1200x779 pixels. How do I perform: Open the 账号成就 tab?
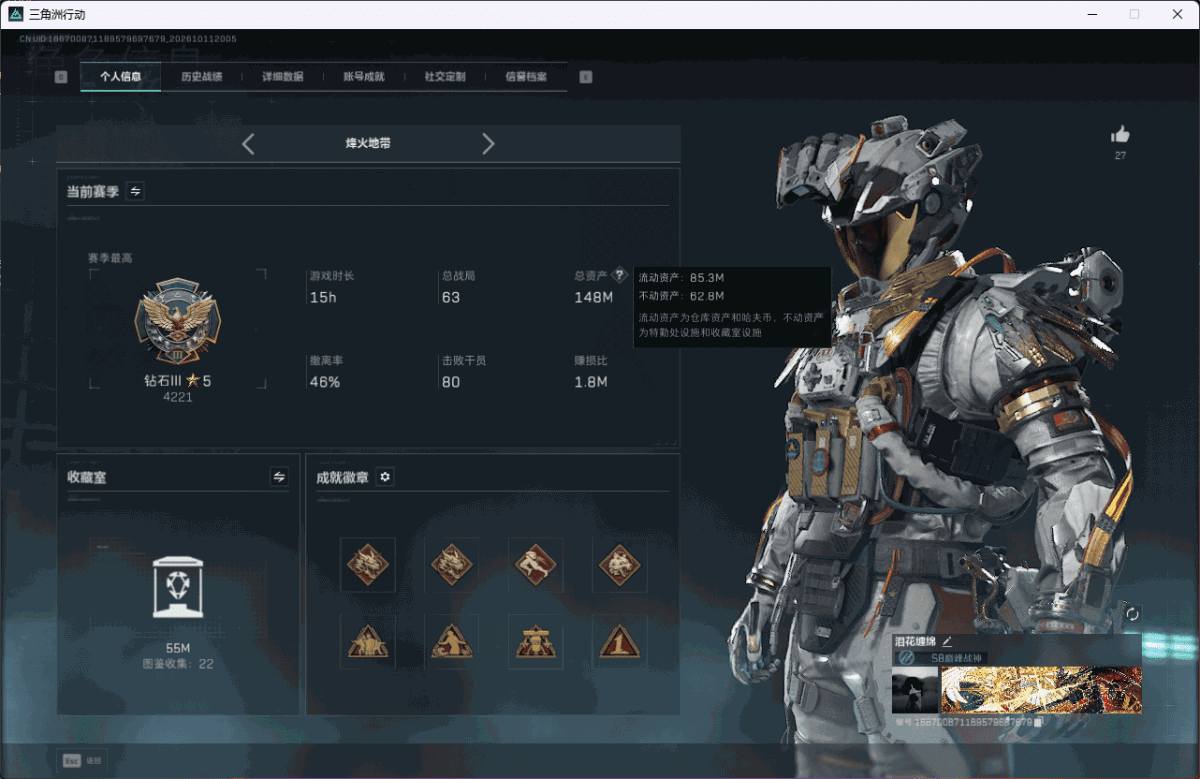tap(363, 77)
